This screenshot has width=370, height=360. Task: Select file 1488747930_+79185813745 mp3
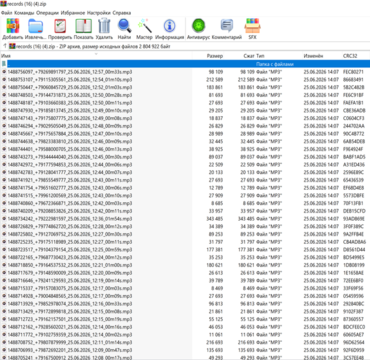[70, 110]
